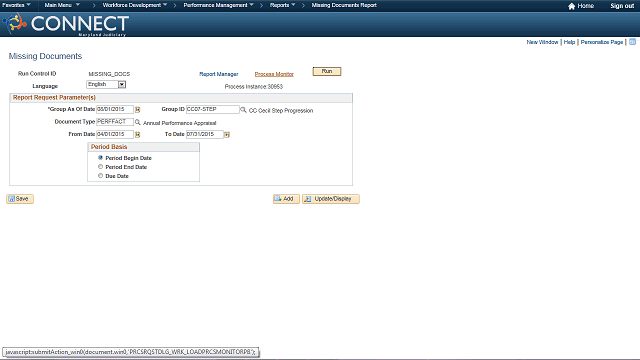Open calendar for Group As Of Date

click(x=138, y=109)
